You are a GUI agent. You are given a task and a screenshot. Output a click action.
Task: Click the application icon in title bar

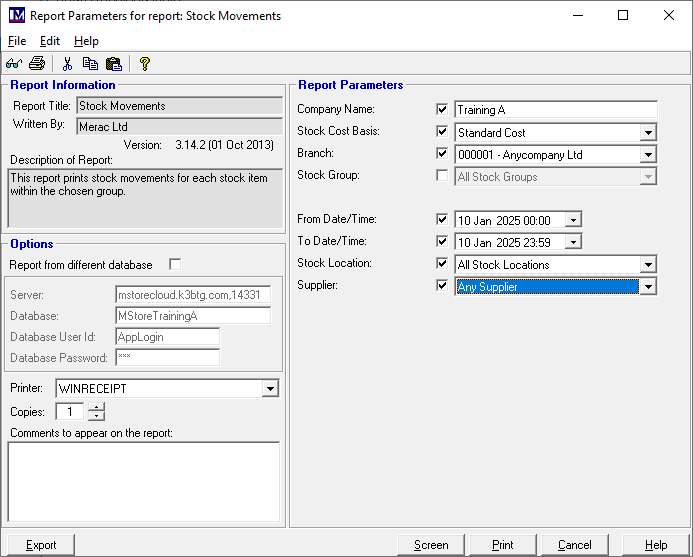15,16
